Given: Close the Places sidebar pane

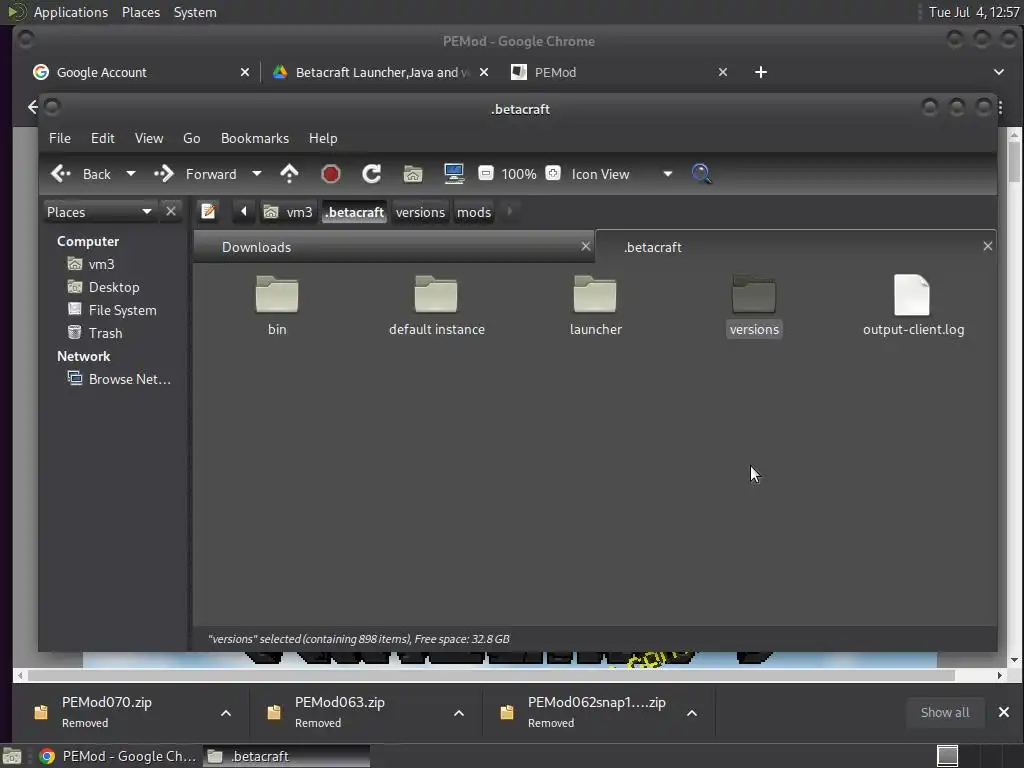Looking at the screenshot, I should point(170,211).
